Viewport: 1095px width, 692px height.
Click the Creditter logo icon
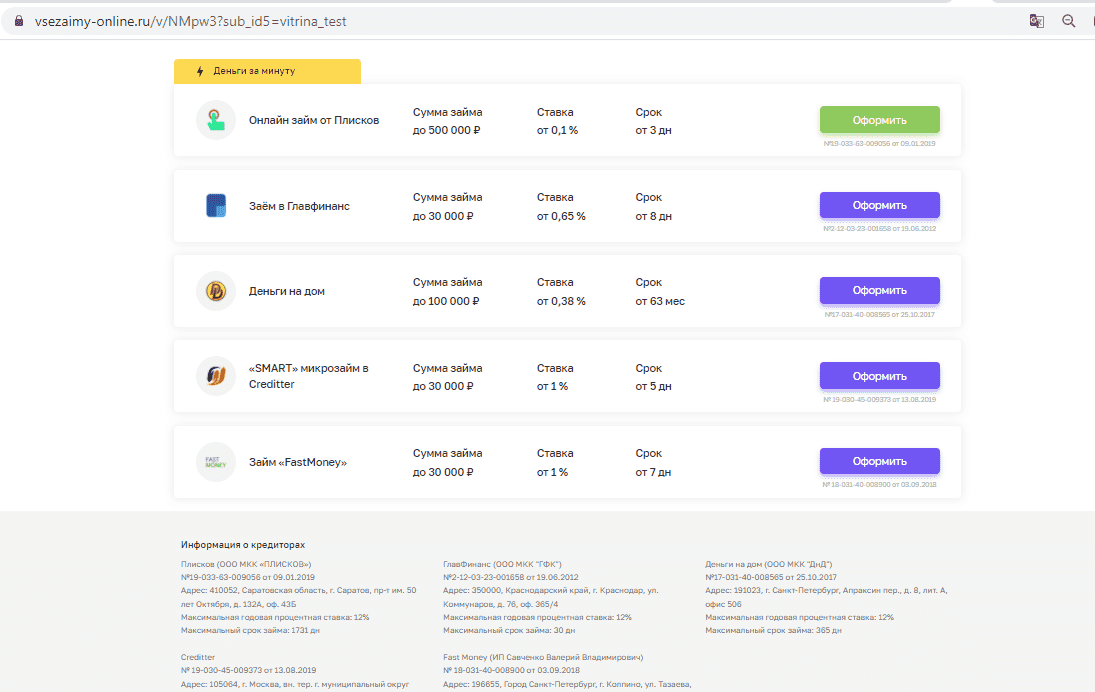pos(216,376)
